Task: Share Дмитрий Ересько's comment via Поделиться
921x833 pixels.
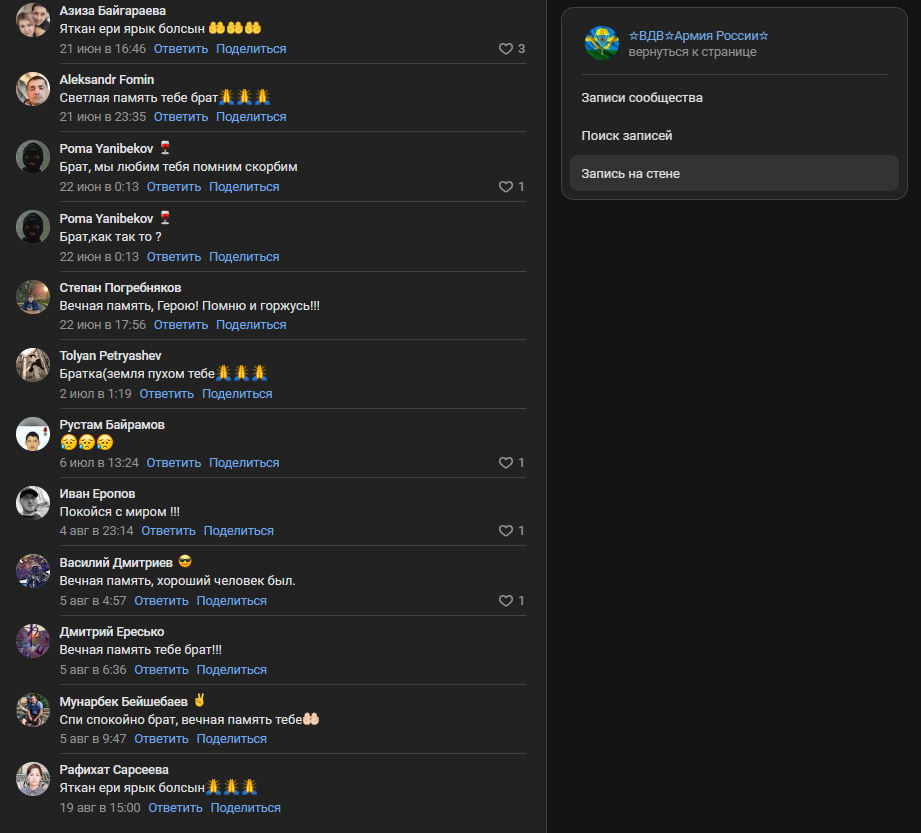Action: tap(231, 670)
